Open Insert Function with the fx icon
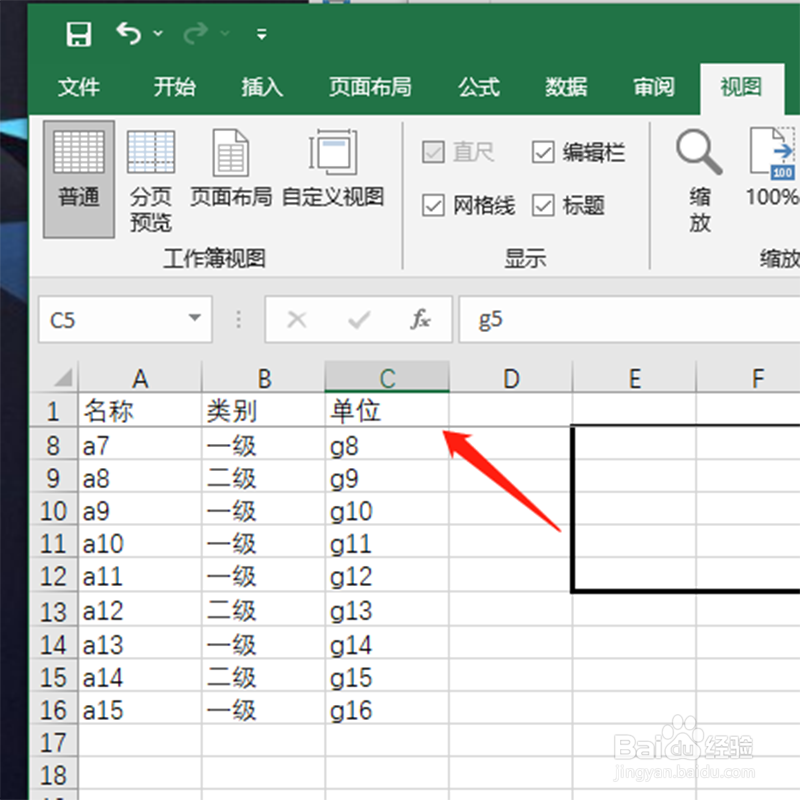The width and height of the screenshot is (800, 800). click(420, 320)
